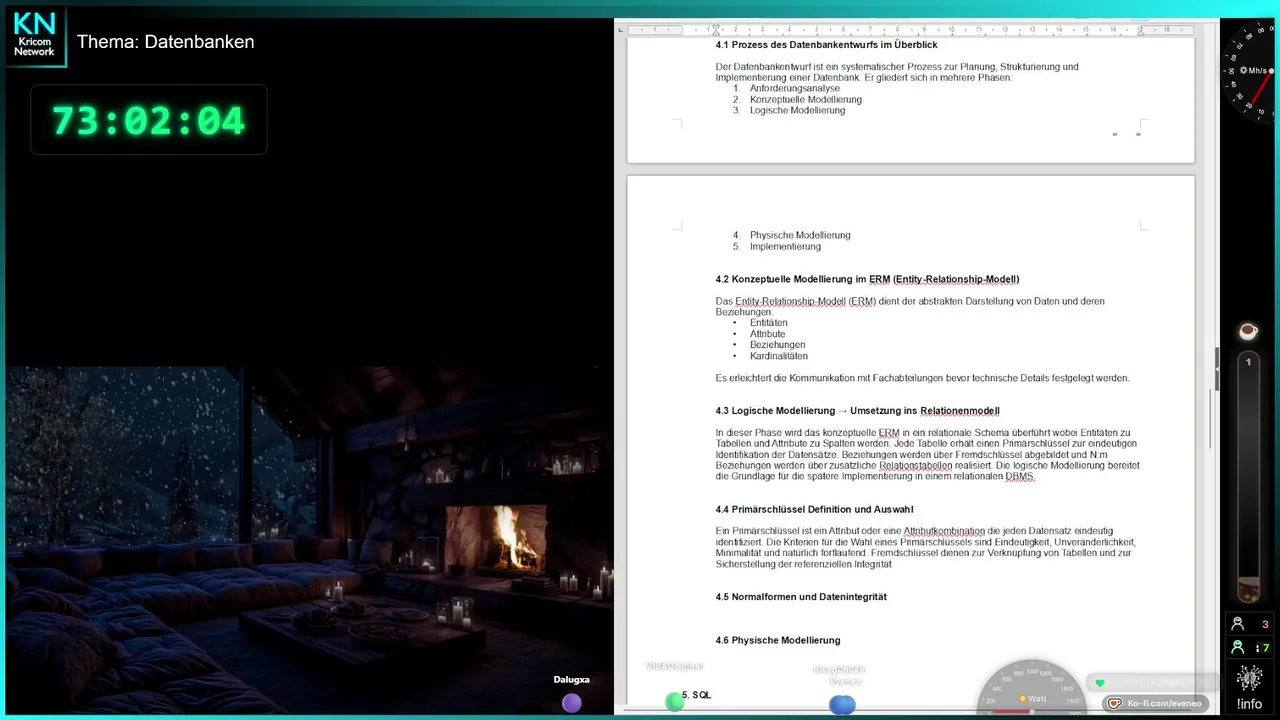Open the Ko-fi.com/eveneo link

pos(1157,703)
